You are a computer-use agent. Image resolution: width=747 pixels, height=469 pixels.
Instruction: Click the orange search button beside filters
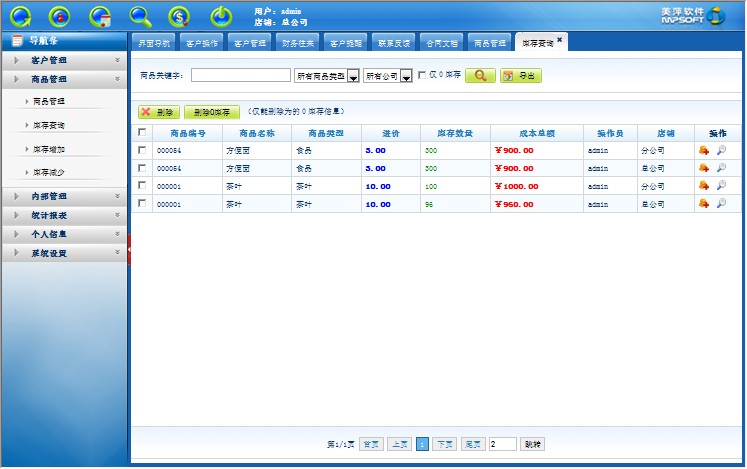480,76
